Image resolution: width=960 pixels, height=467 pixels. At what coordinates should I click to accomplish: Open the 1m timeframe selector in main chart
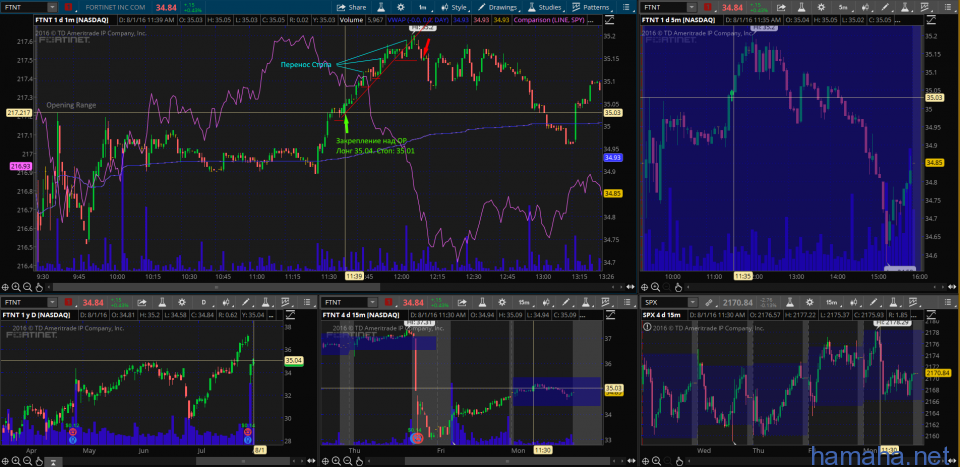(x=422, y=7)
